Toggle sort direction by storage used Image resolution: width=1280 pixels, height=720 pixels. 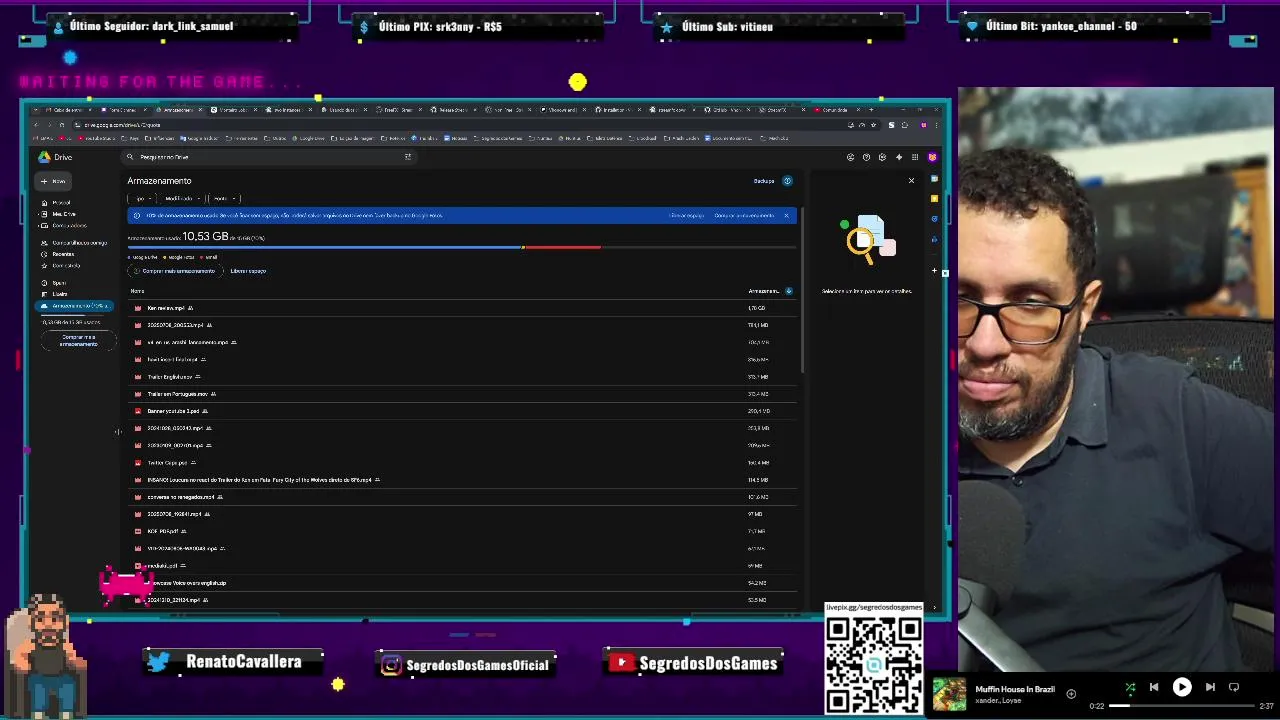pyautogui.click(x=788, y=291)
